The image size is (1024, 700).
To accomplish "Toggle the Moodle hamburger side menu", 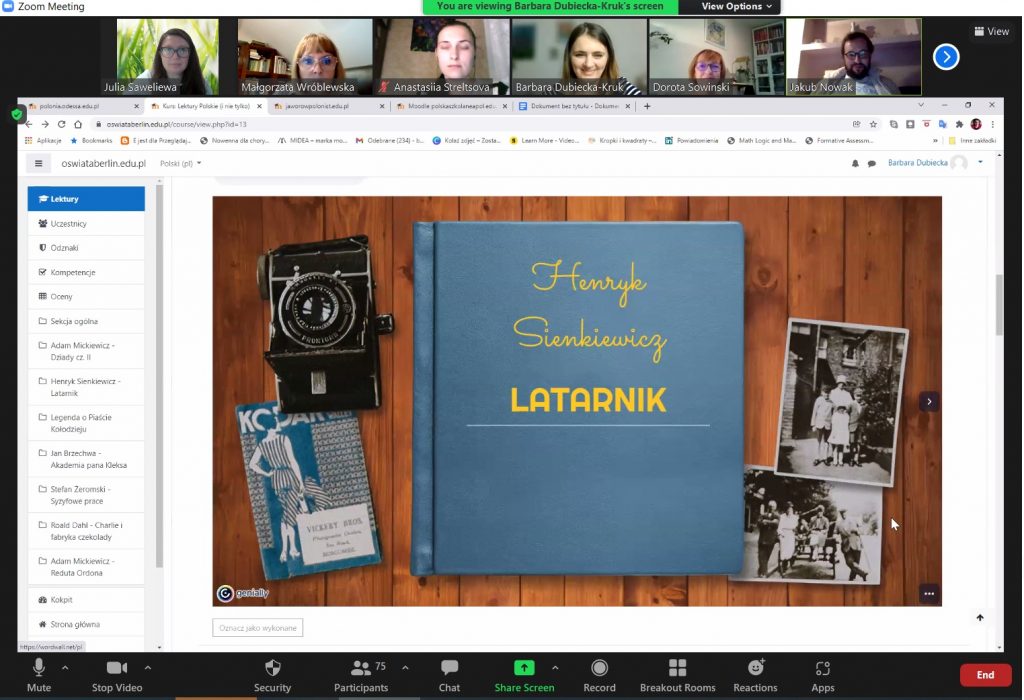I will click(x=39, y=163).
